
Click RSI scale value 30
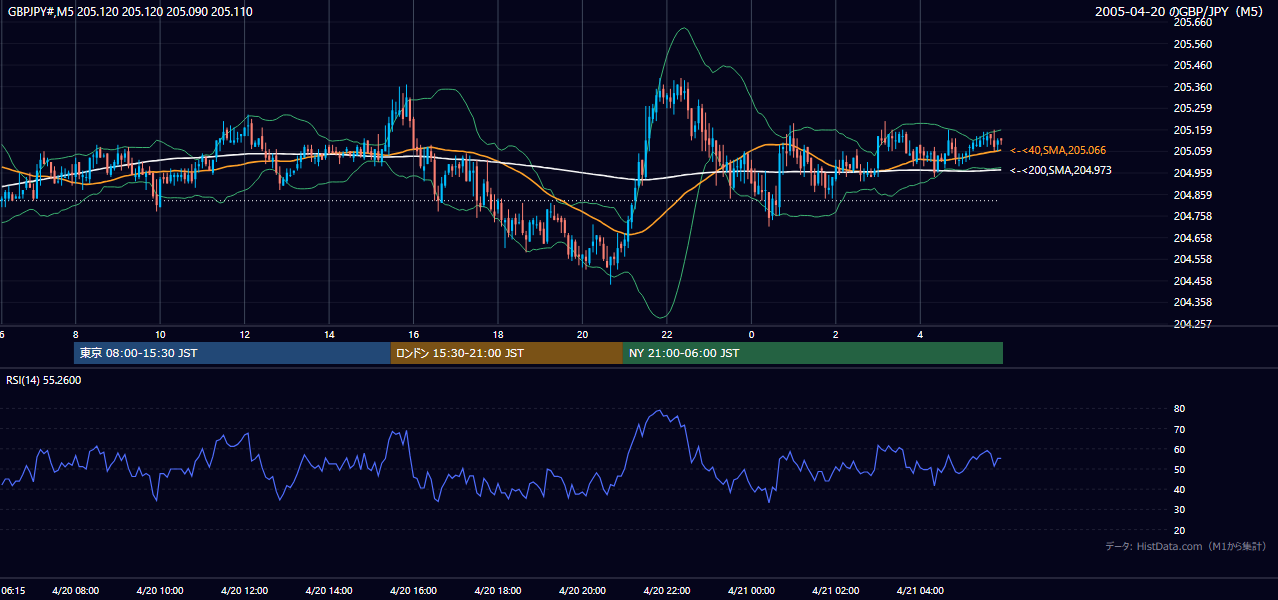1180,510
